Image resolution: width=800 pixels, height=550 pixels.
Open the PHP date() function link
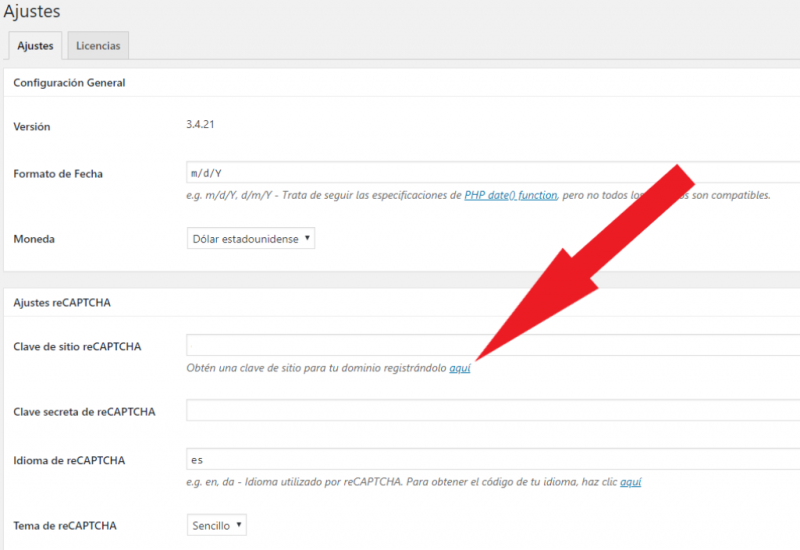511,195
